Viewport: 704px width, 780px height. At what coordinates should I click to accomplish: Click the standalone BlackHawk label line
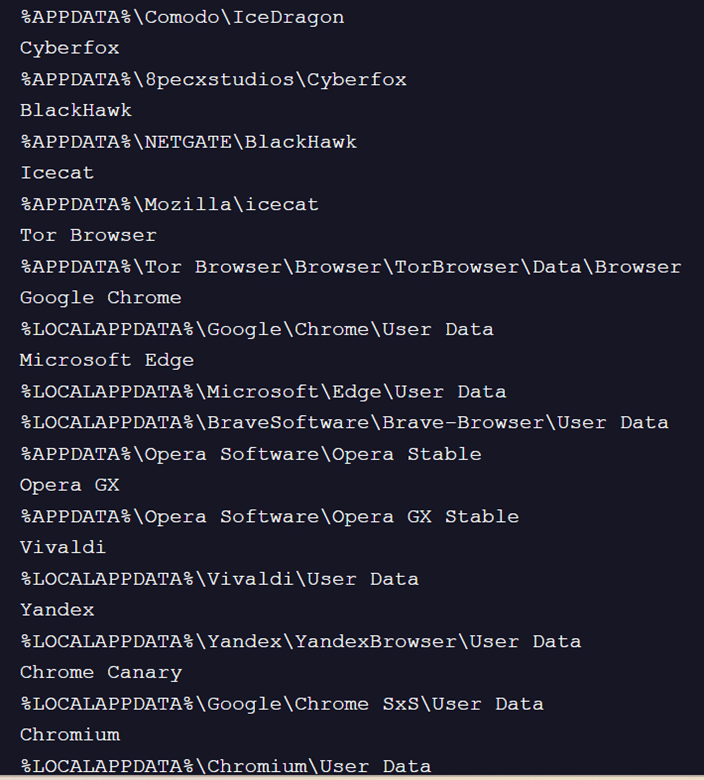(76, 110)
